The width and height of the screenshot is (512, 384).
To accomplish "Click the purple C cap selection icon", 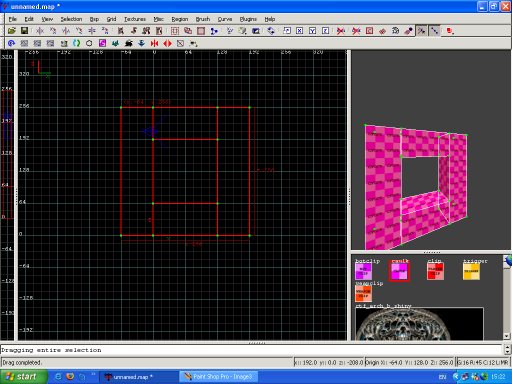I will tap(102, 43).
